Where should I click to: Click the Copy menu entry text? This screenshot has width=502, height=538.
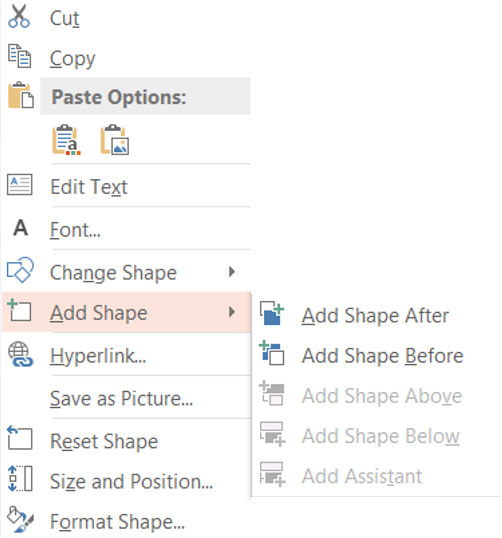72,59
